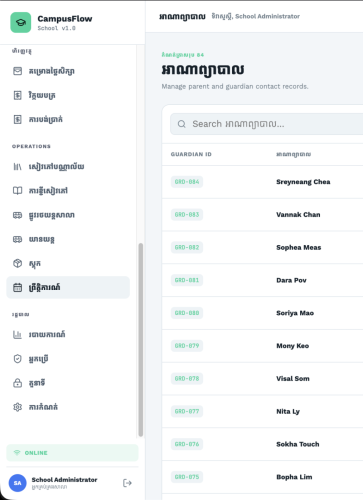The width and height of the screenshot is (363, 500).
Task: Click the logout arrow icon
Action: coord(127,483)
